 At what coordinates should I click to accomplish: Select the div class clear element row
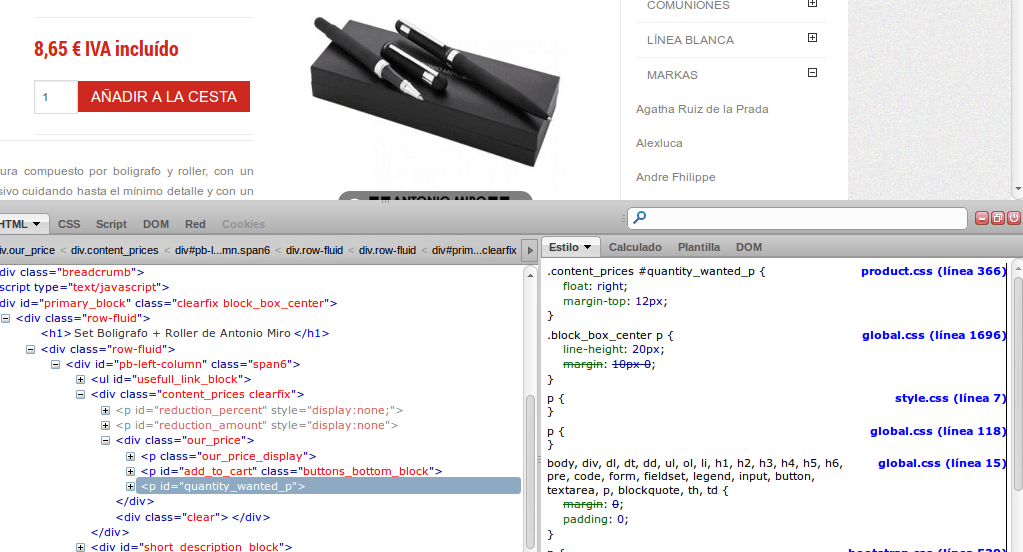click(192, 517)
